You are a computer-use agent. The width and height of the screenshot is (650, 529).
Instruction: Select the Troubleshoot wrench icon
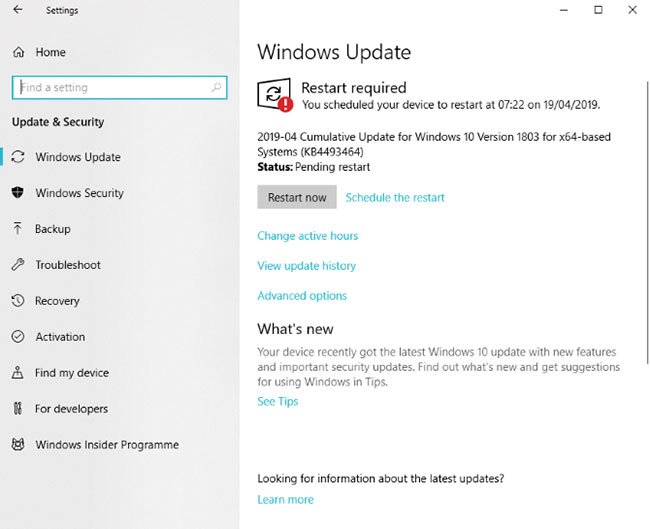pyautogui.click(x=18, y=264)
